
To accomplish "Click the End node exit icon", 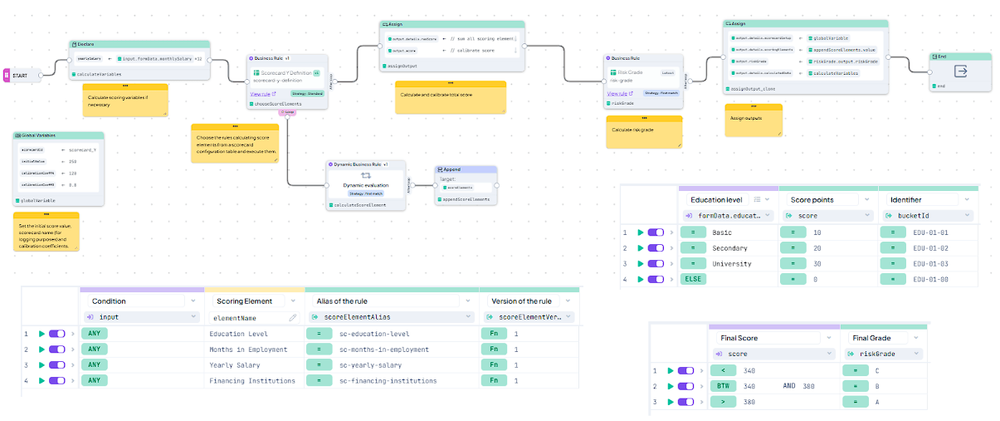I will (960, 71).
